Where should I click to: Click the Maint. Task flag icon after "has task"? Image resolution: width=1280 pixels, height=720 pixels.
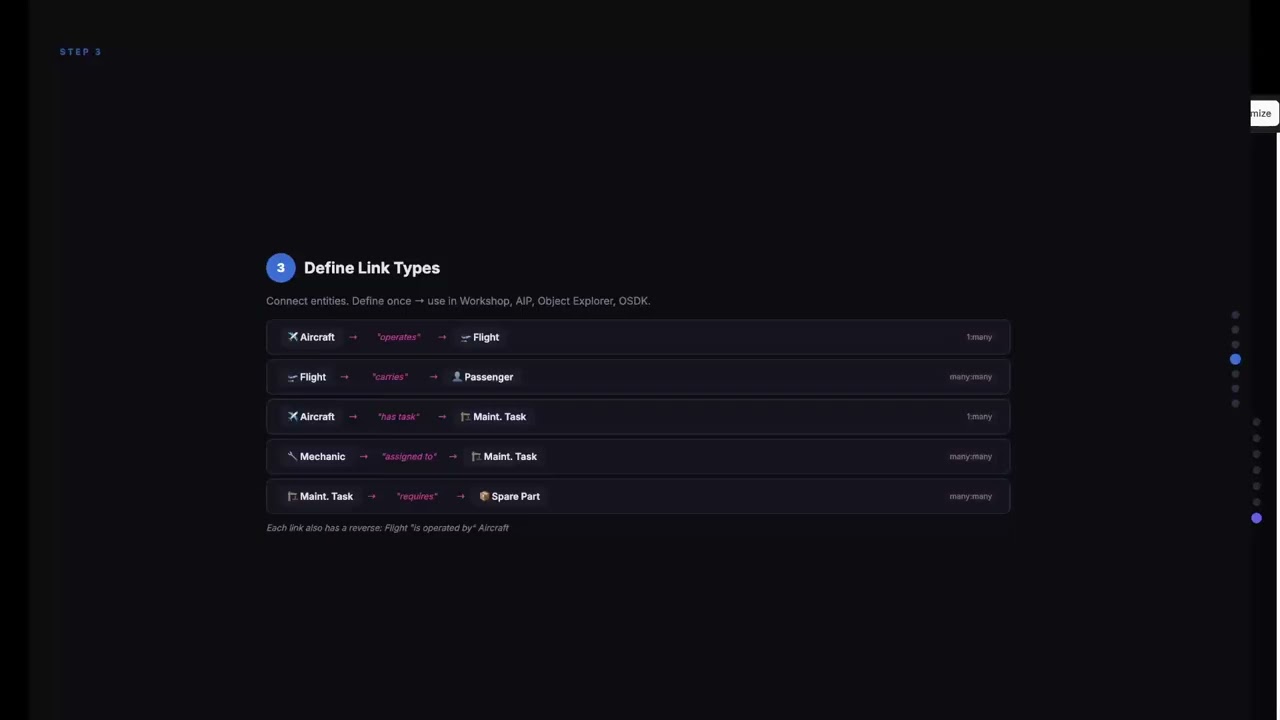point(465,417)
